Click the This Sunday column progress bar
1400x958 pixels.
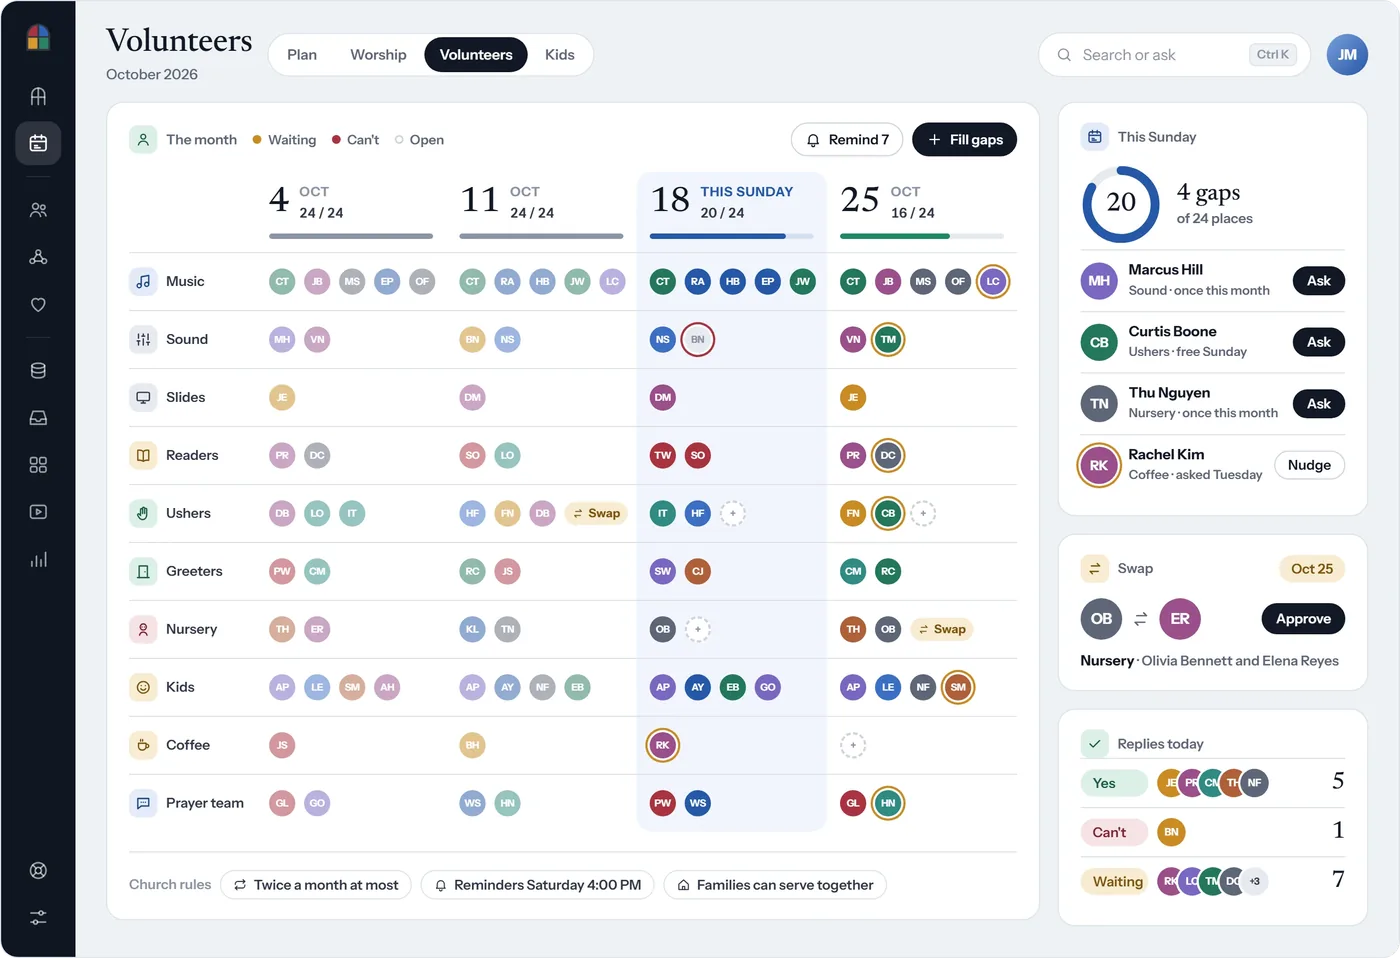[x=731, y=237]
